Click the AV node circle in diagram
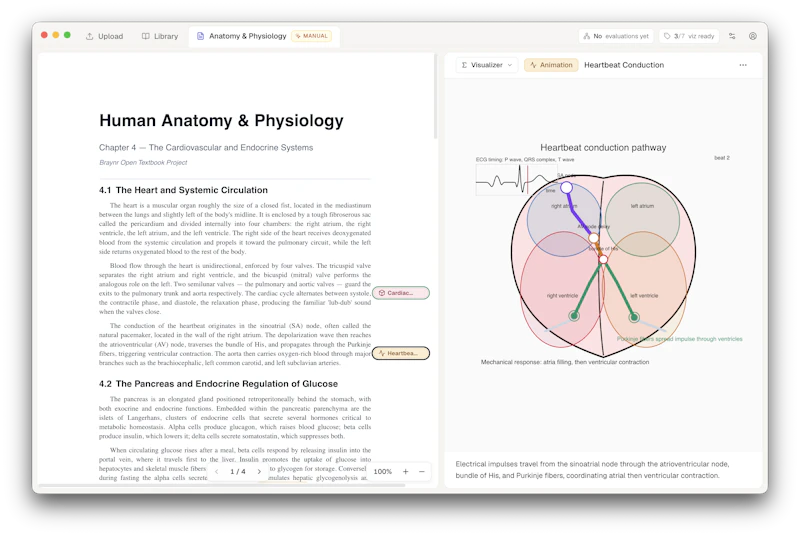The height and width of the screenshot is (536, 800). (x=593, y=238)
